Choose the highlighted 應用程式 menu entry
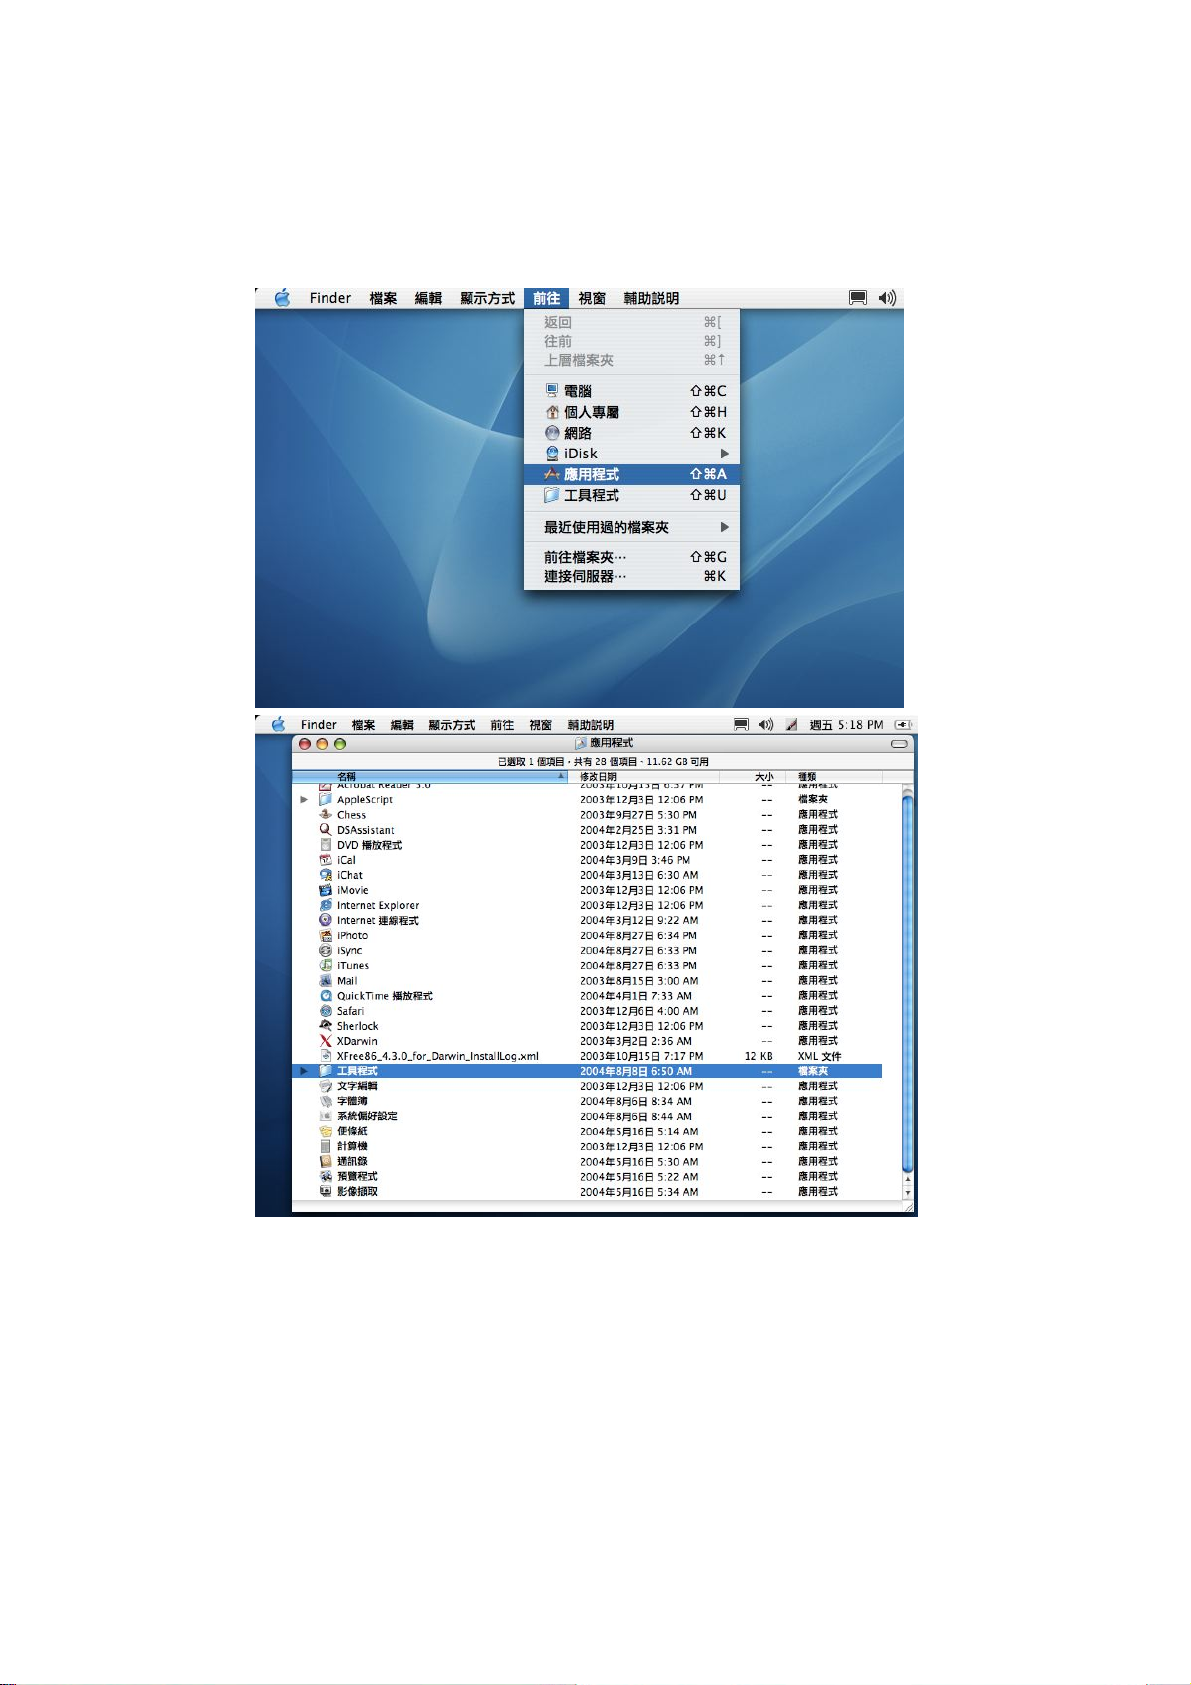The width and height of the screenshot is (1191, 1685). click(x=632, y=474)
